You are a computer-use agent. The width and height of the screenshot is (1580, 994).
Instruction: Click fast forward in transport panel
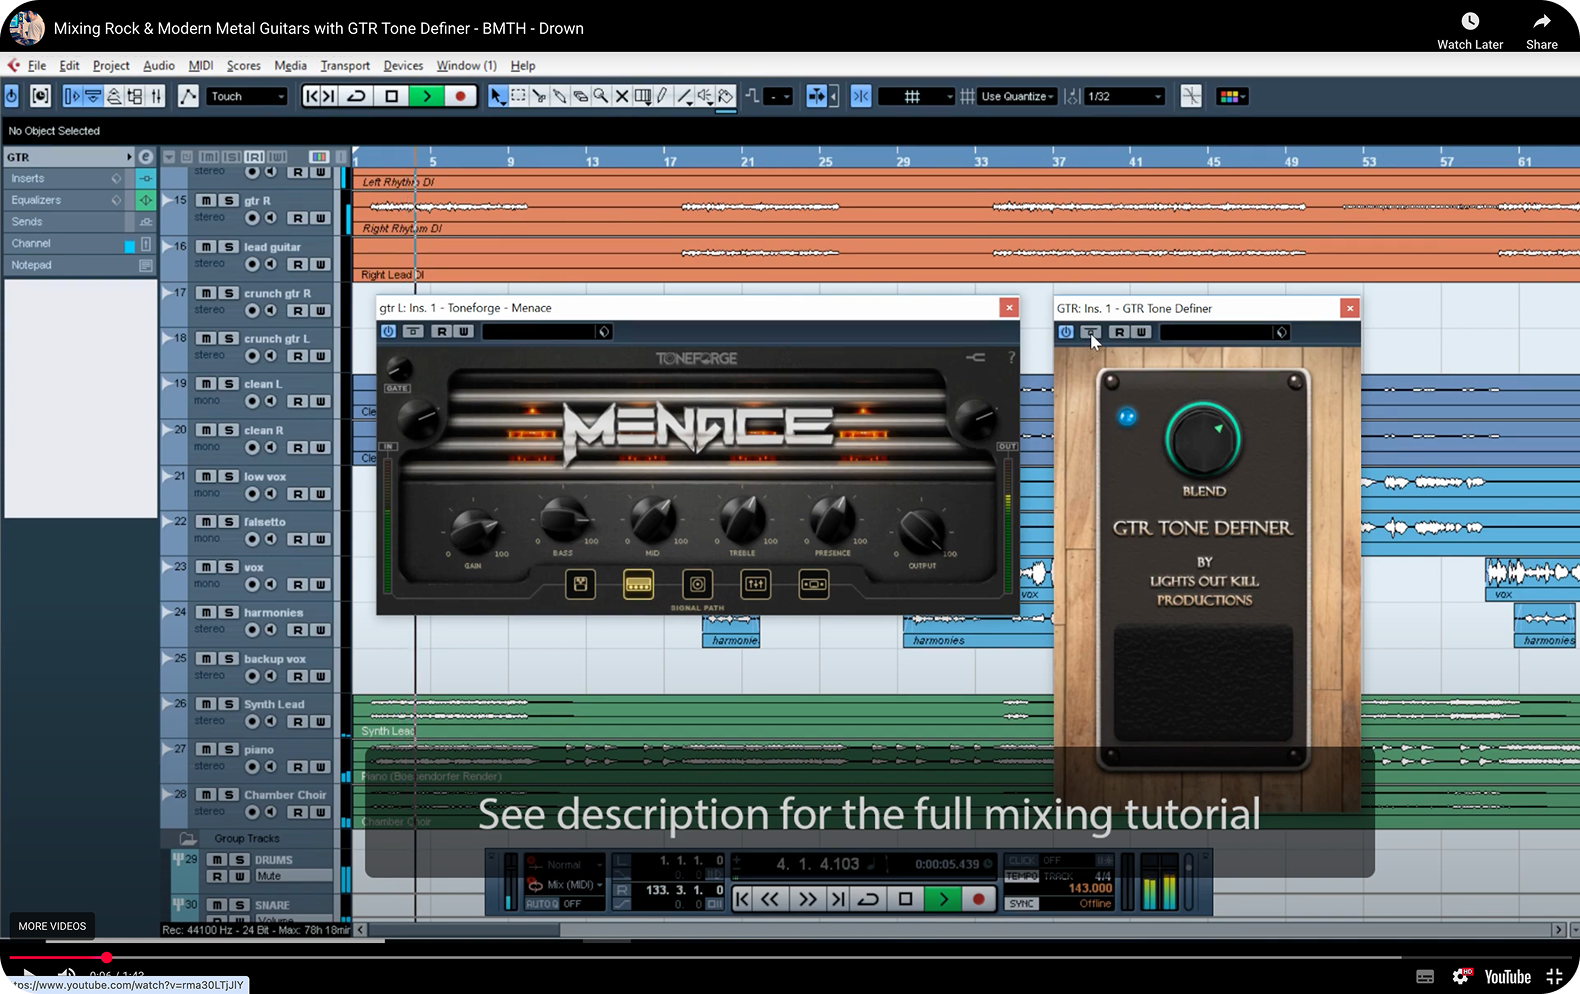coord(806,899)
